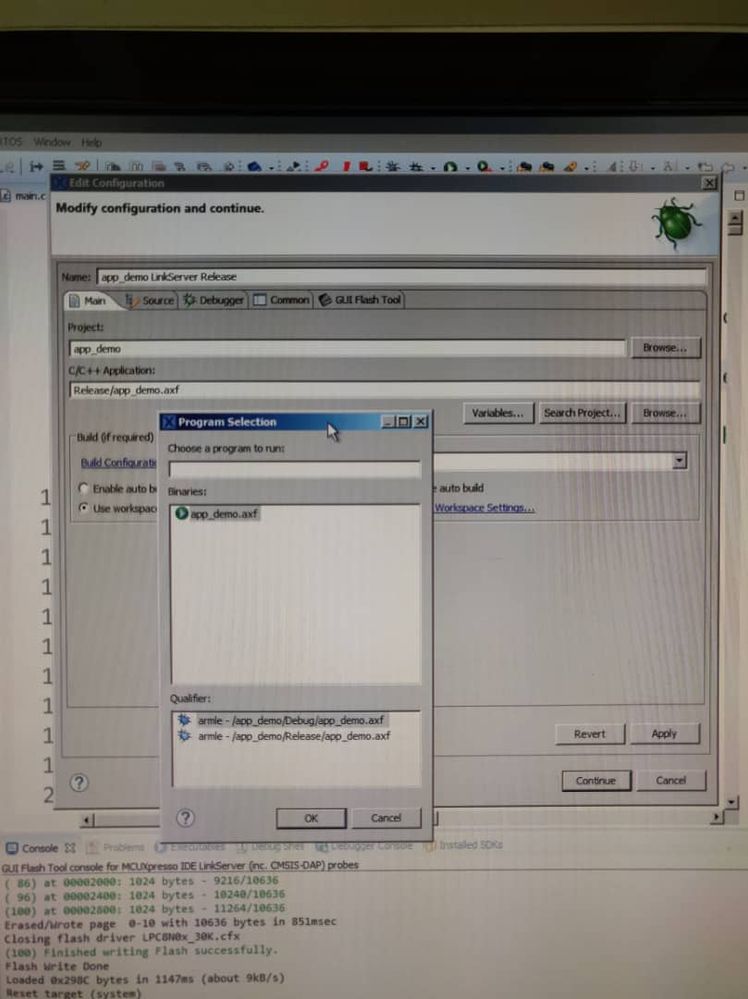
Task: Click OK in Program Selection dialog
Action: [311, 818]
